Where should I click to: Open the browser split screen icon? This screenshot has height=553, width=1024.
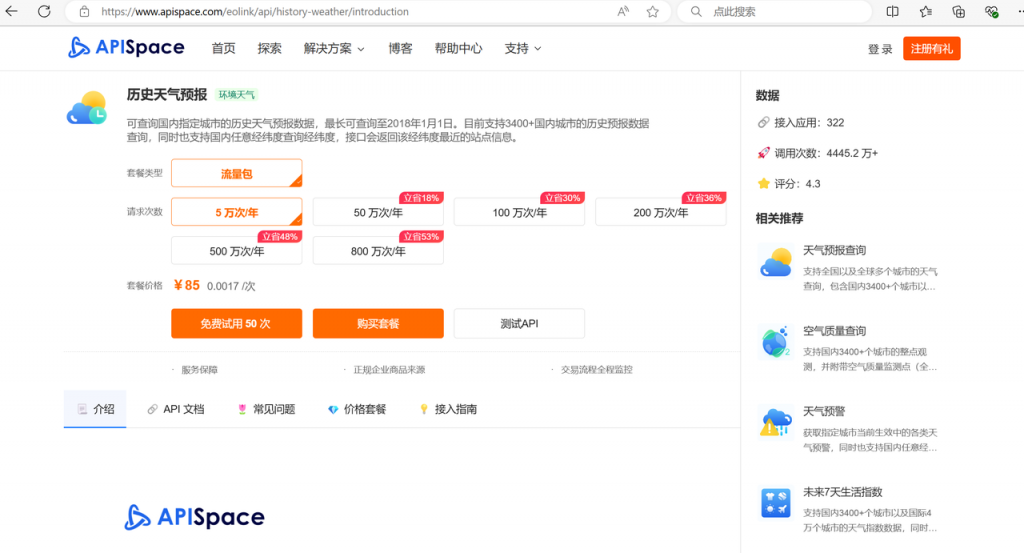point(893,12)
